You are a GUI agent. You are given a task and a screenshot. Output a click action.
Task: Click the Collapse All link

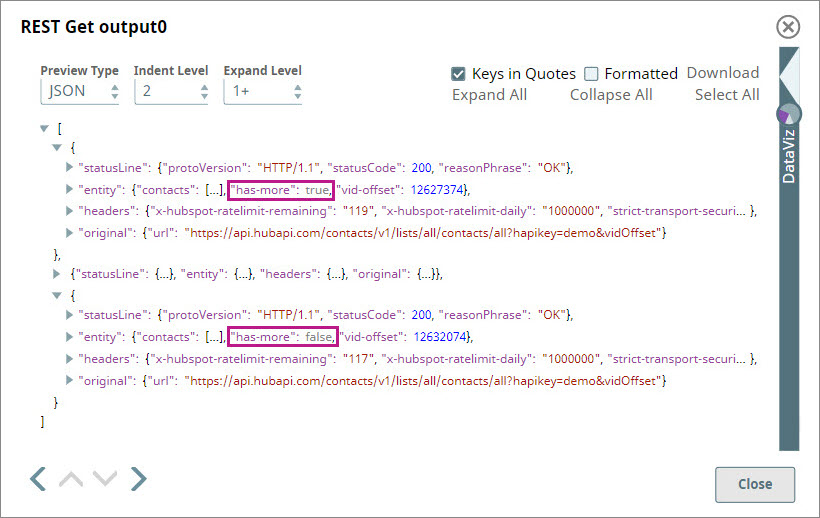[611, 95]
